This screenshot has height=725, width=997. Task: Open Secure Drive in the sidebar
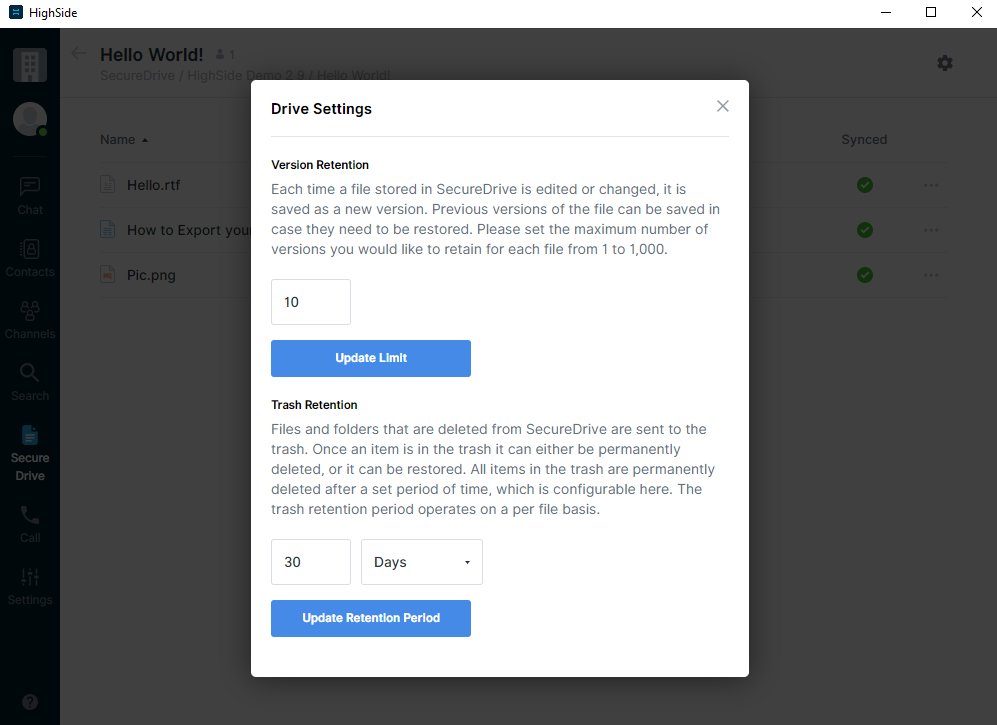(x=30, y=453)
